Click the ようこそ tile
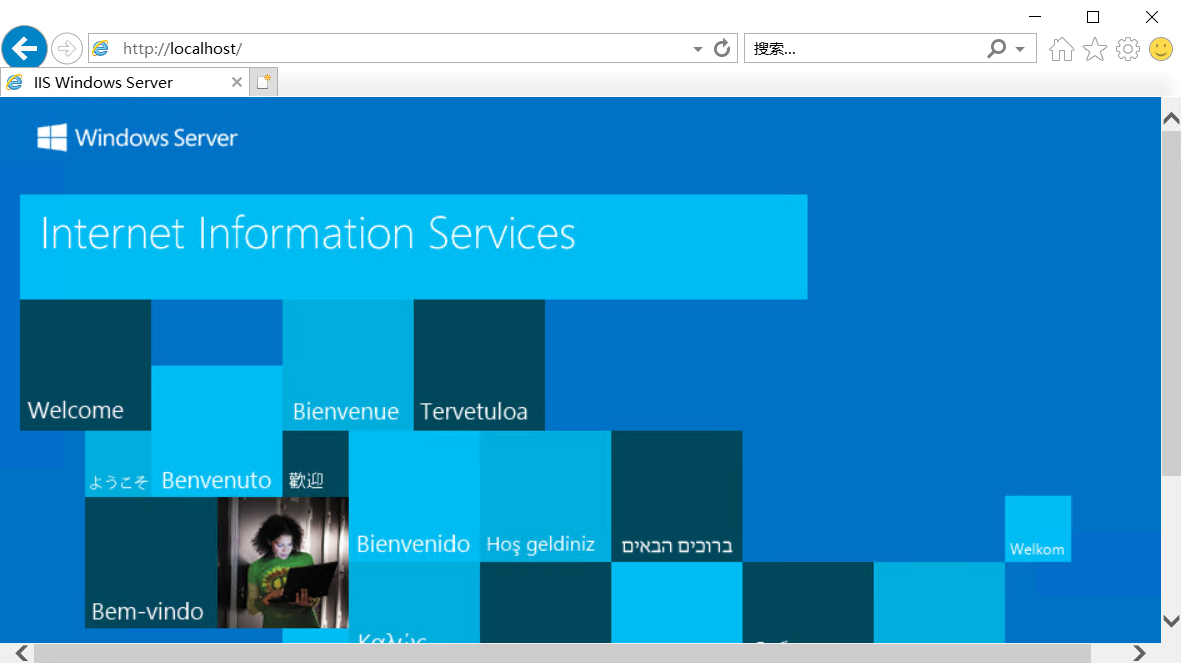 118,464
